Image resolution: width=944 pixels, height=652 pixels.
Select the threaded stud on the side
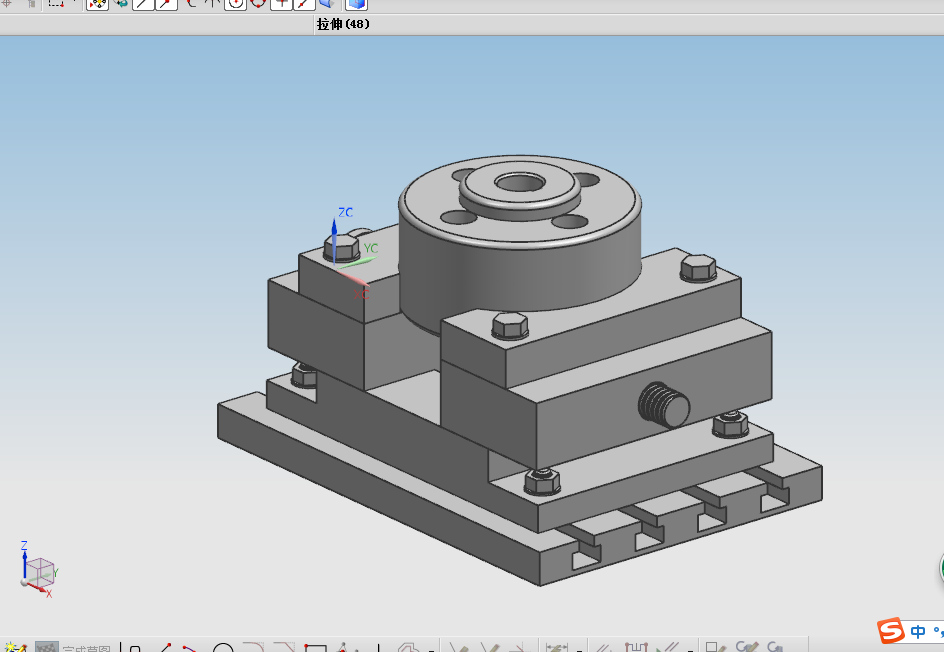[x=664, y=405]
